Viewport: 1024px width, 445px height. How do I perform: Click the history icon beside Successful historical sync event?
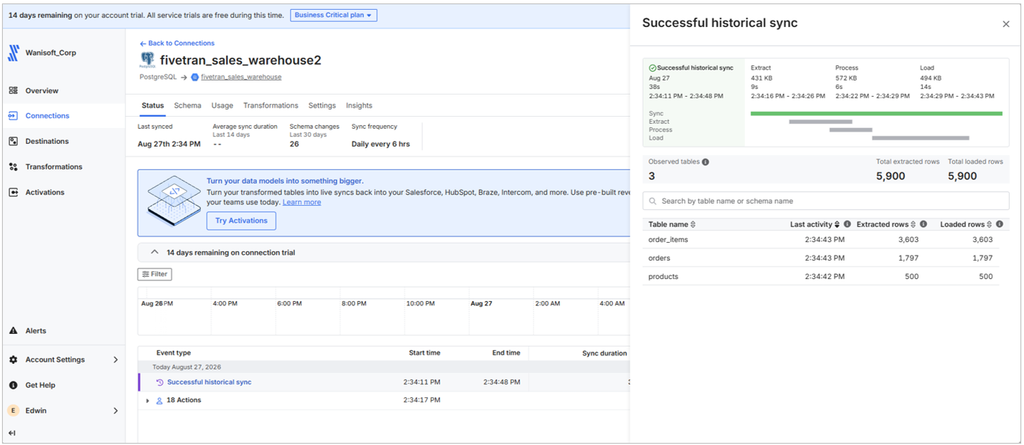coord(159,382)
